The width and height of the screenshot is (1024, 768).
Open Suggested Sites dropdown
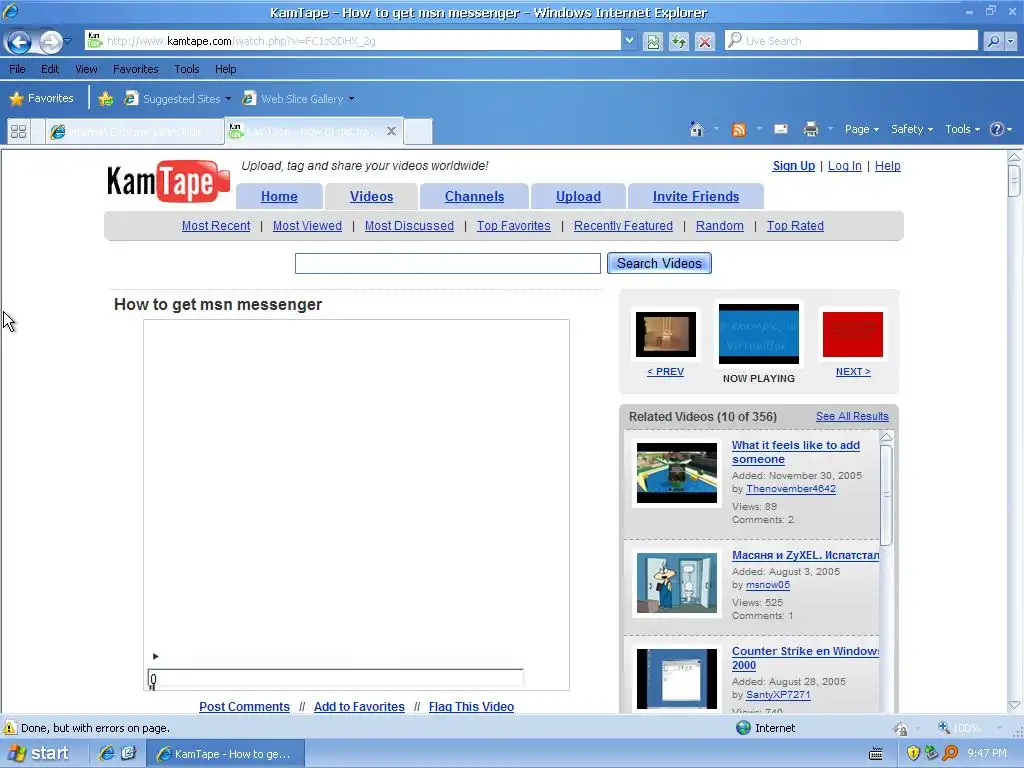tap(178, 99)
